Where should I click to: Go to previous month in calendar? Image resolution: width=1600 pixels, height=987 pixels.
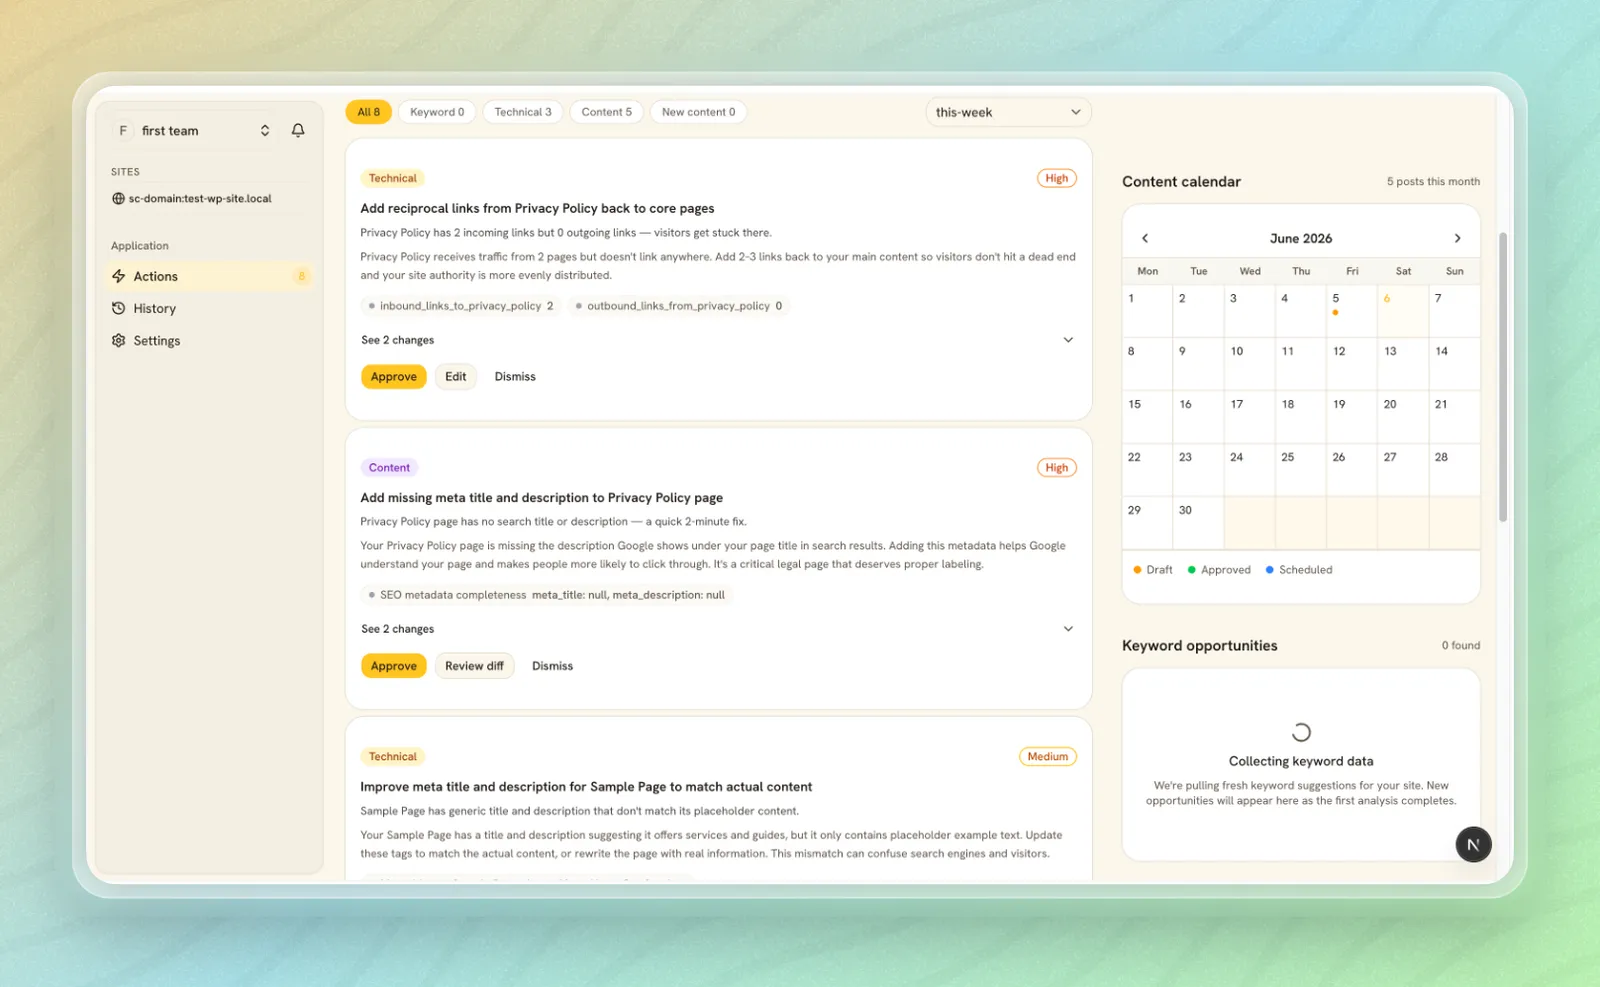[1145, 238]
